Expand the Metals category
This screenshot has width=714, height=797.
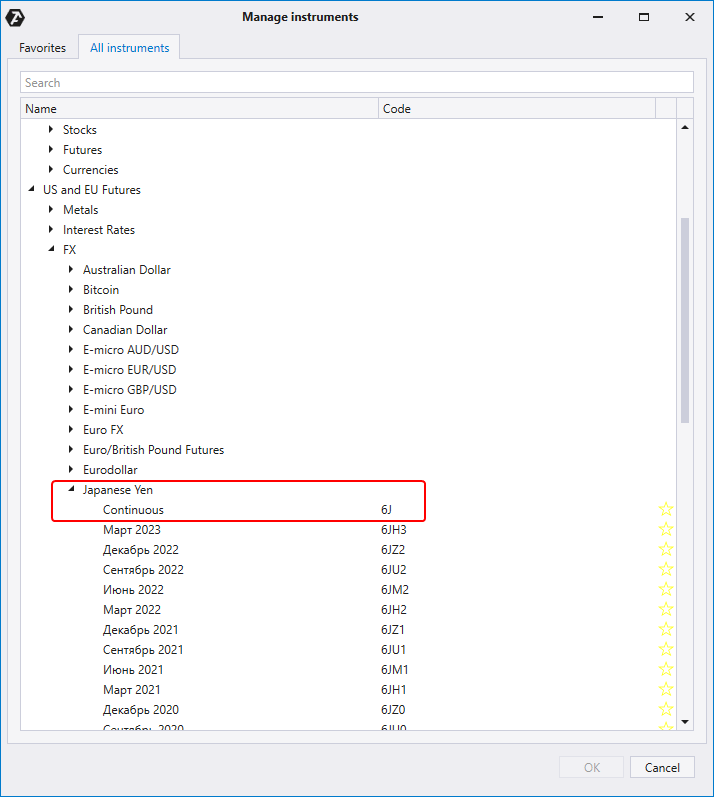[51, 210]
